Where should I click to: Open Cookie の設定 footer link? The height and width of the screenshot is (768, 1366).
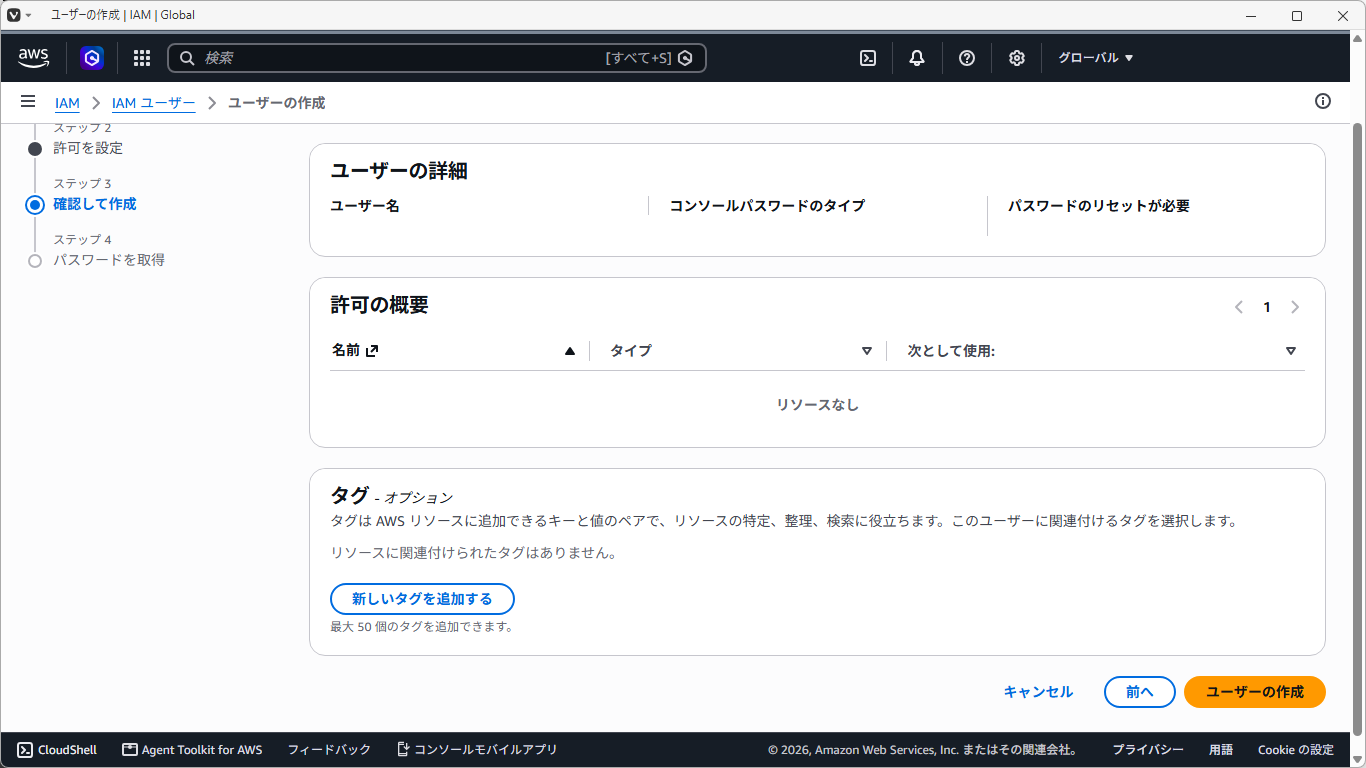[1296, 750]
